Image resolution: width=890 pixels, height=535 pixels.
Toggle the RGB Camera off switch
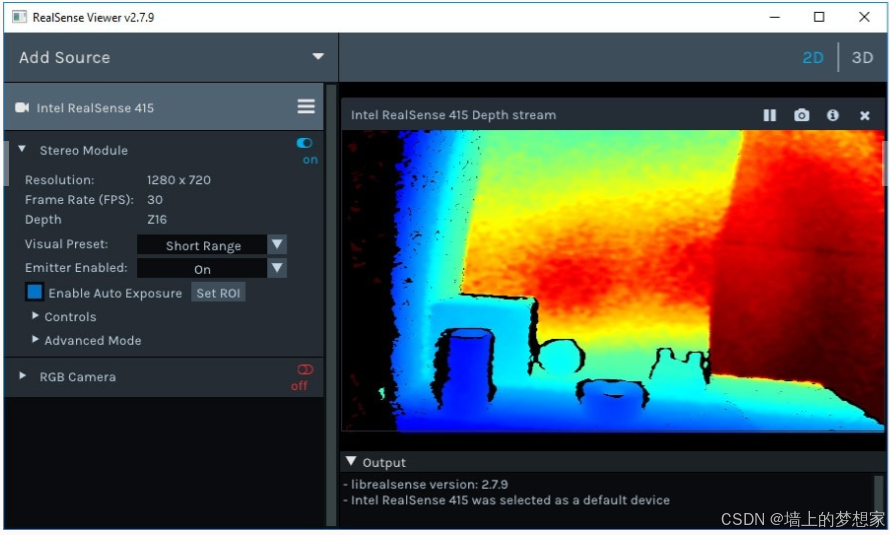[x=305, y=370]
